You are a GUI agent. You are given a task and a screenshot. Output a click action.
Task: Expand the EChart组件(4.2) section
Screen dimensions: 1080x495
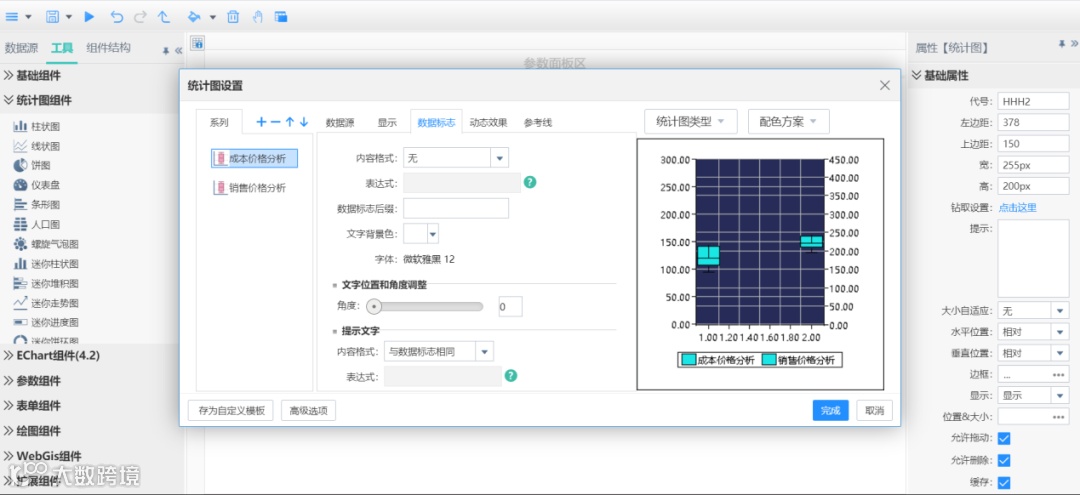point(52,355)
